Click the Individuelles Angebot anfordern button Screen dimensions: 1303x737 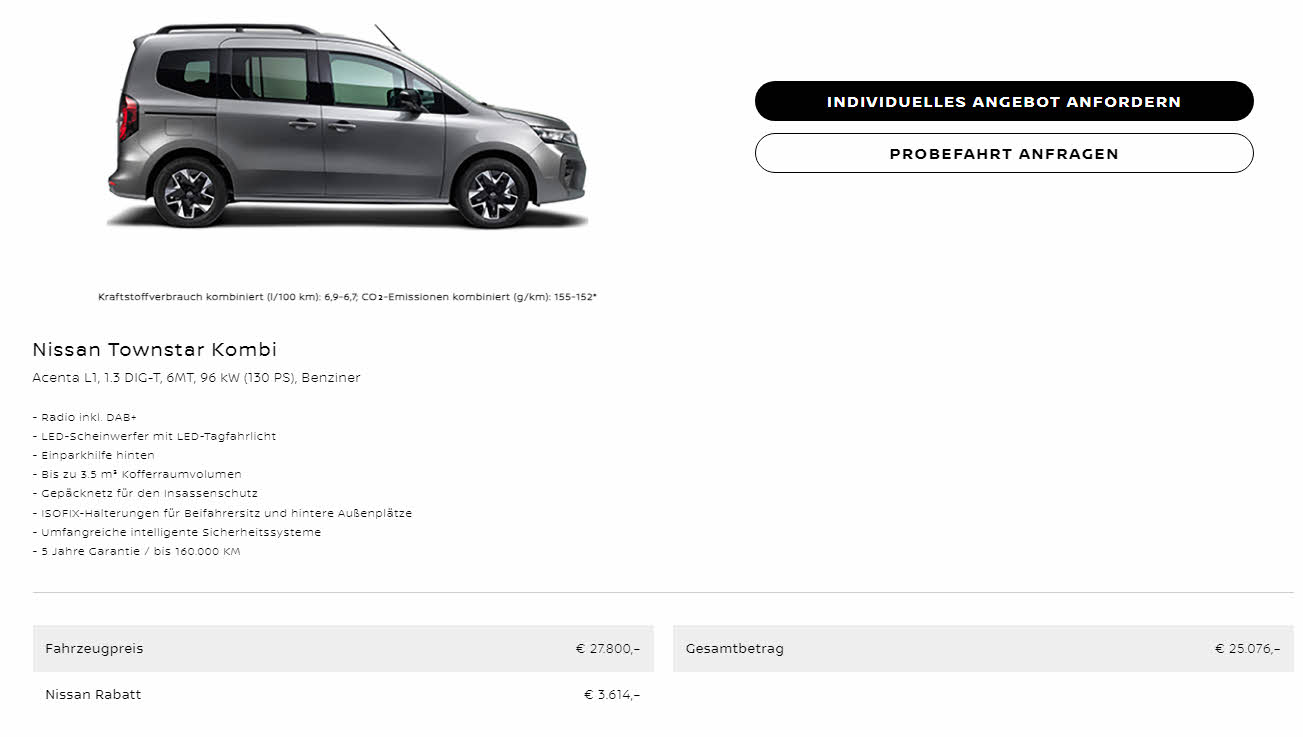point(1004,101)
